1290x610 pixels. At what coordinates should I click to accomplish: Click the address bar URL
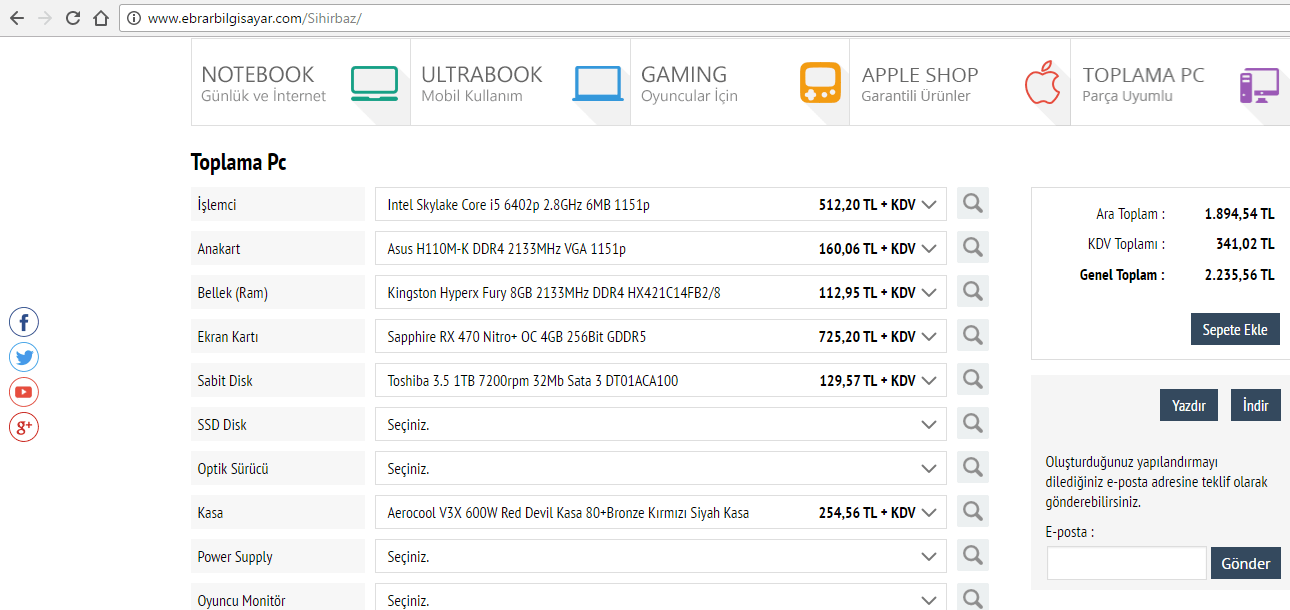254,18
